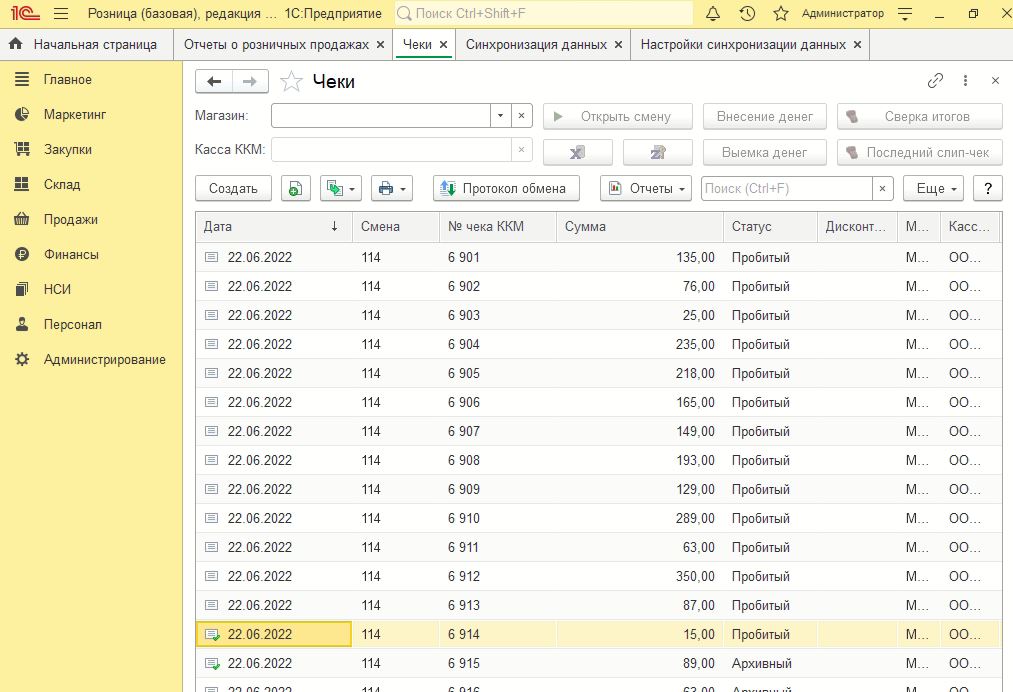Open the help question mark button
The width and height of the screenshot is (1013, 692).
(x=987, y=188)
